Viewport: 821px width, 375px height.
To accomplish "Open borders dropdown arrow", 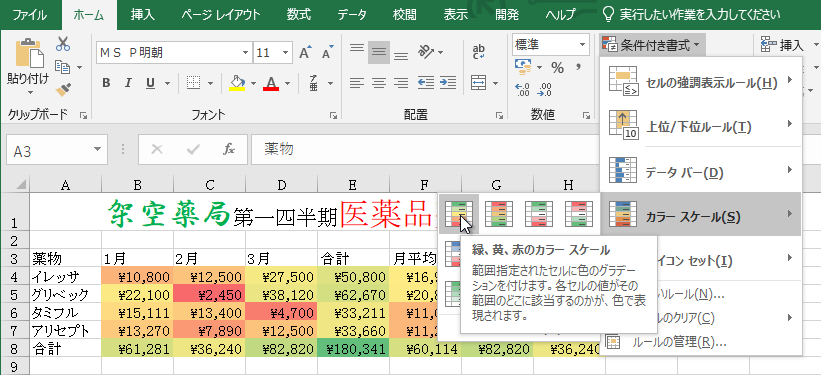I will [x=210, y=83].
